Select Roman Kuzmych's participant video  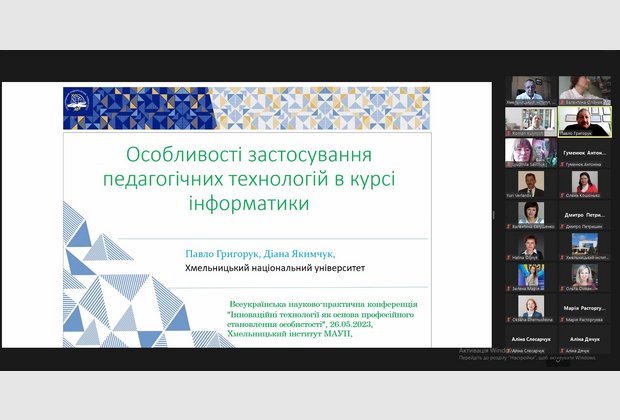tap(530, 120)
